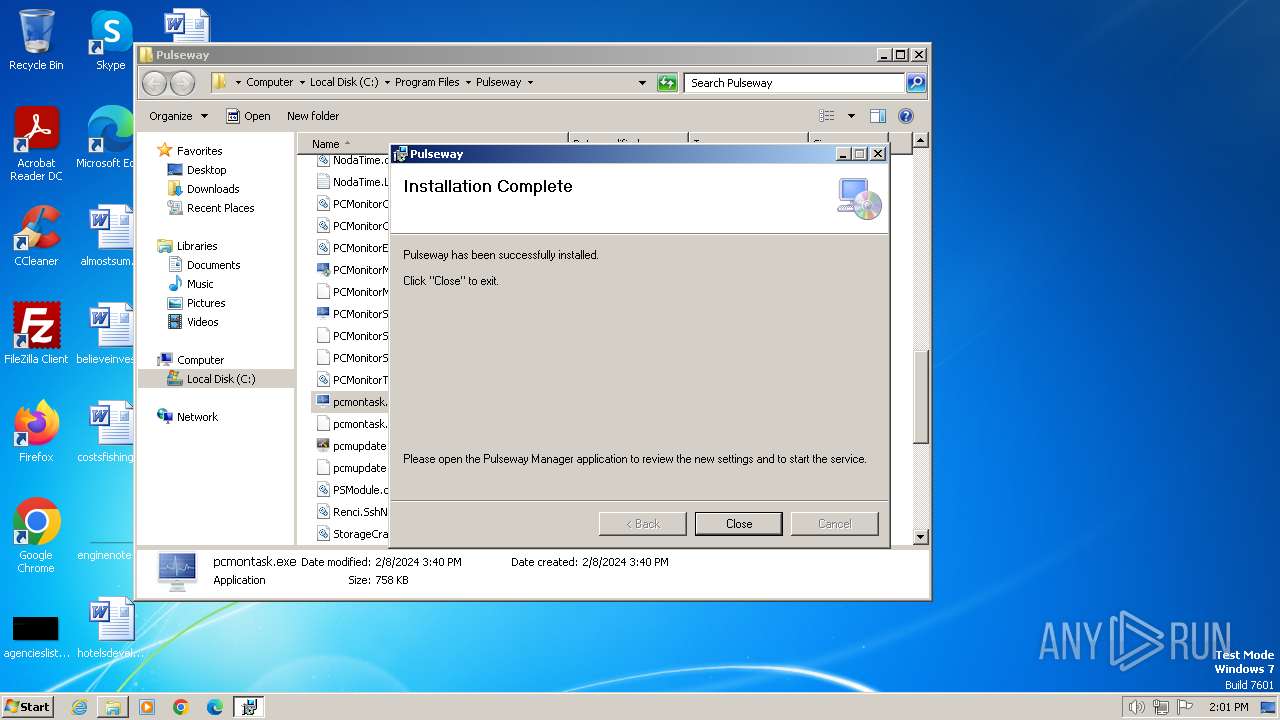Image resolution: width=1280 pixels, height=720 pixels.
Task: Launch CCleaner desktop shortcut
Action: coord(36,237)
